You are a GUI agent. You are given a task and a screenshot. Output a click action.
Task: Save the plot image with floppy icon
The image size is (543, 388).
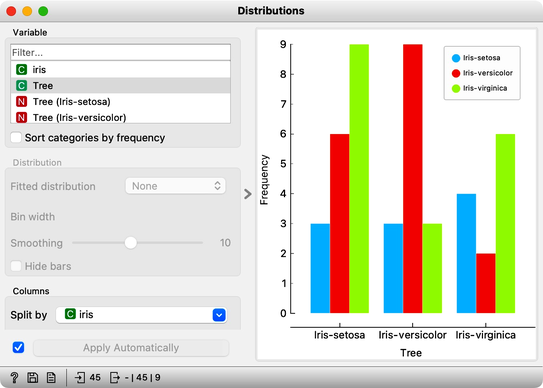pos(33,377)
